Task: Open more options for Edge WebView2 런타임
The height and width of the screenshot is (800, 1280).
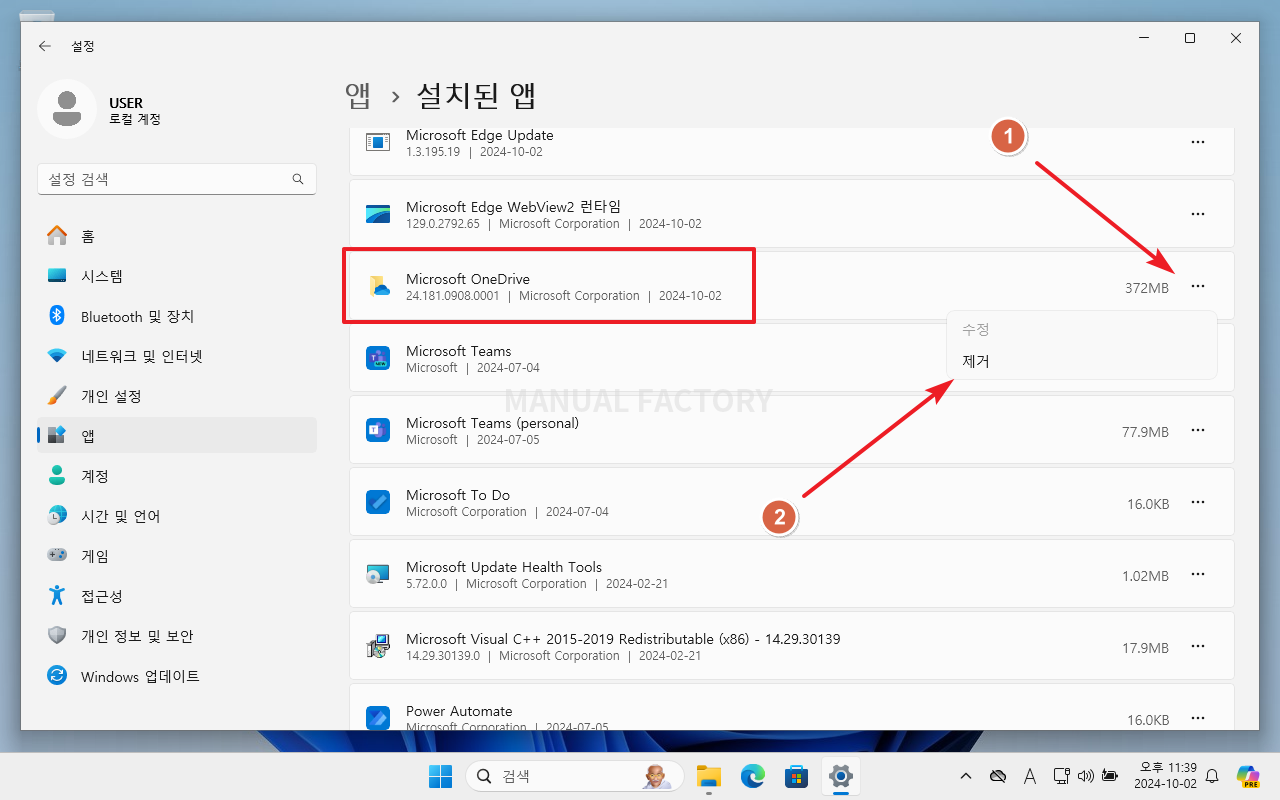Action: (1198, 215)
